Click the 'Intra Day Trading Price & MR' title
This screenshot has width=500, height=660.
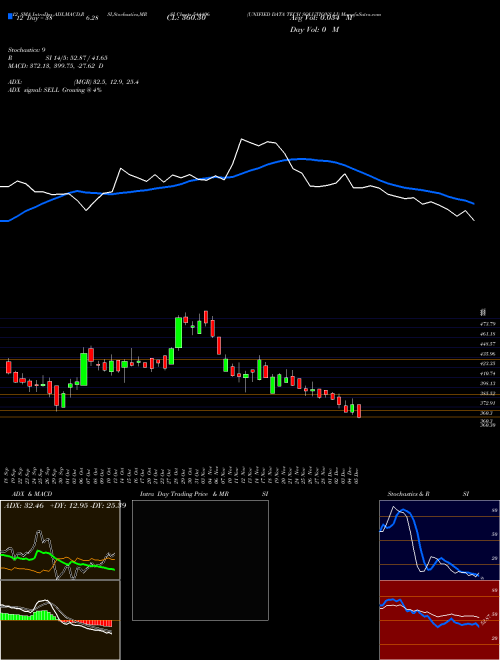coord(184,494)
